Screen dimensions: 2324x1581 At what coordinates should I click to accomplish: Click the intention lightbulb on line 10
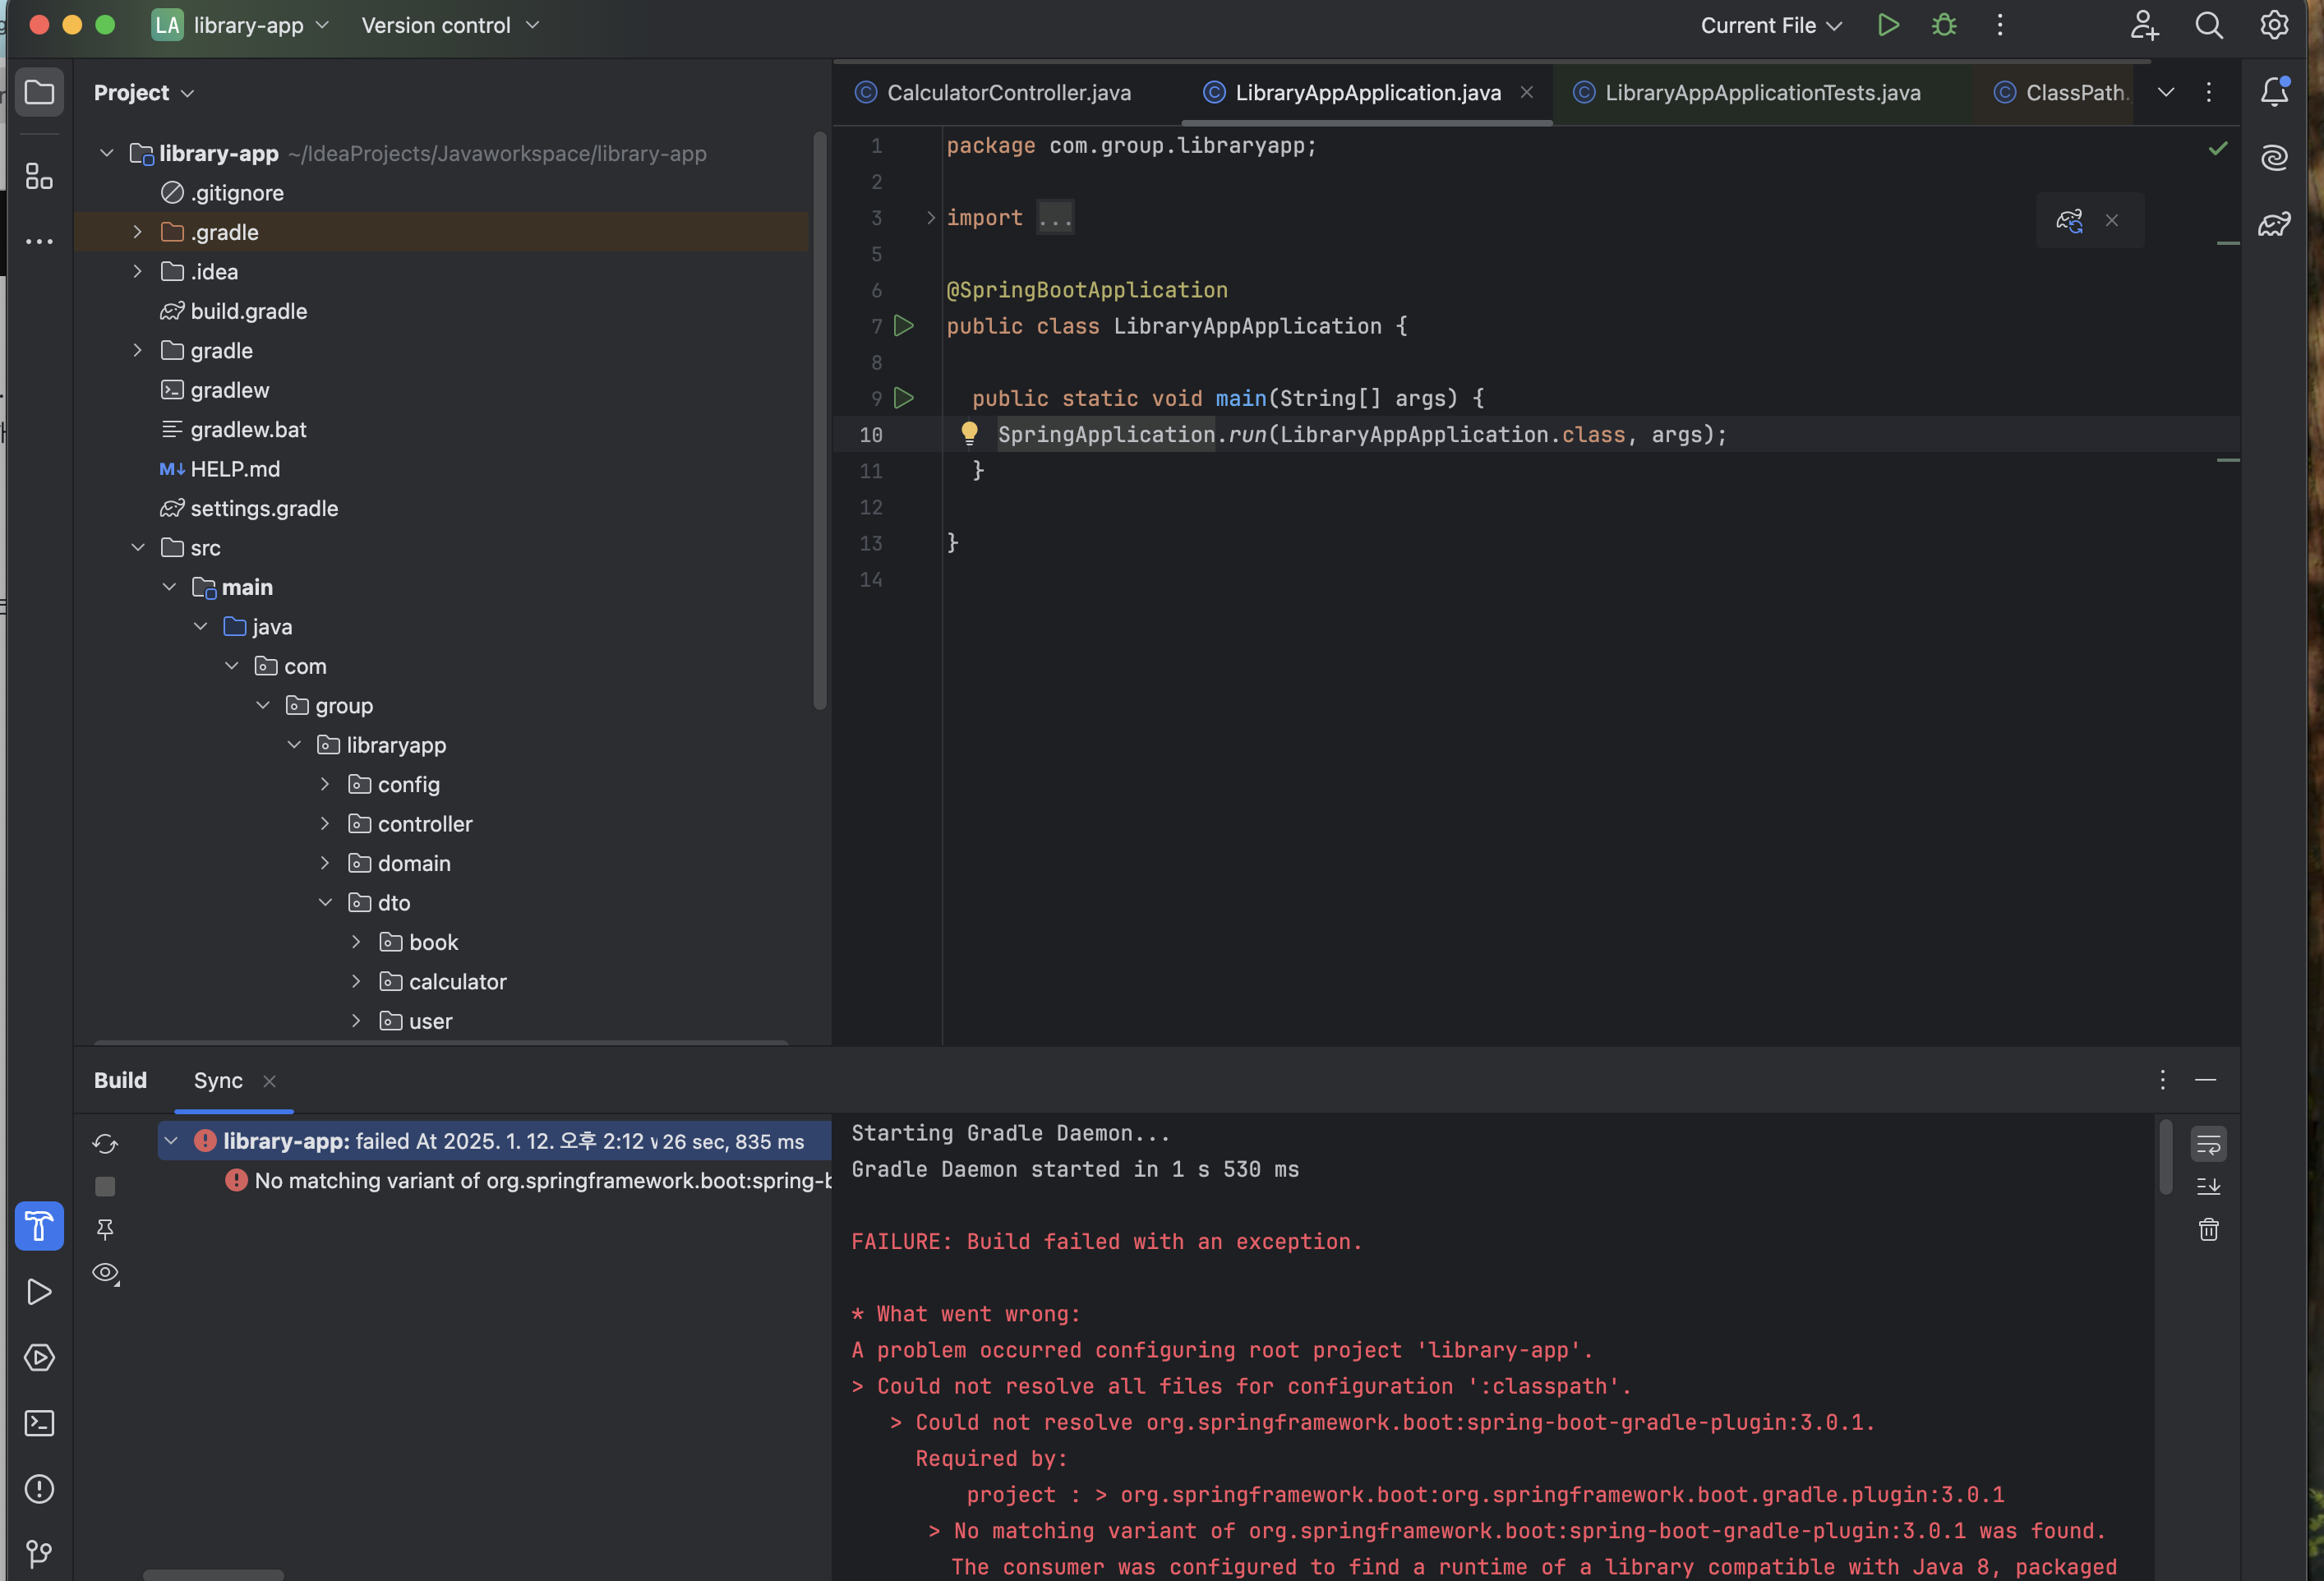[969, 433]
